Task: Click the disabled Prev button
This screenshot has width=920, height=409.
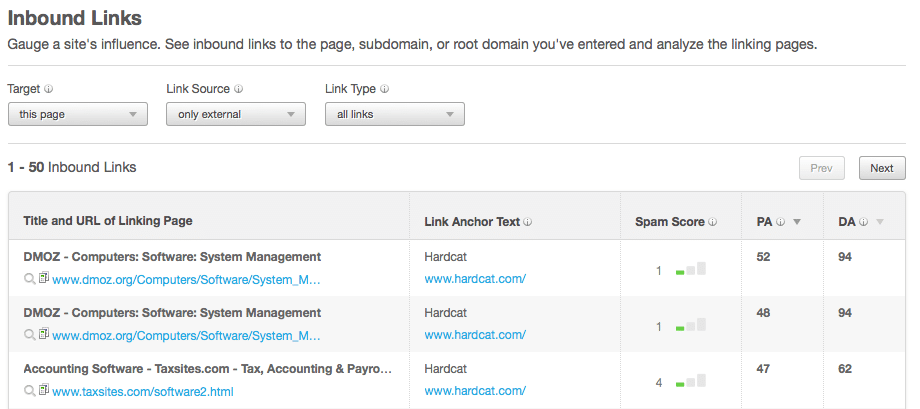Action: [x=821, y=168]
